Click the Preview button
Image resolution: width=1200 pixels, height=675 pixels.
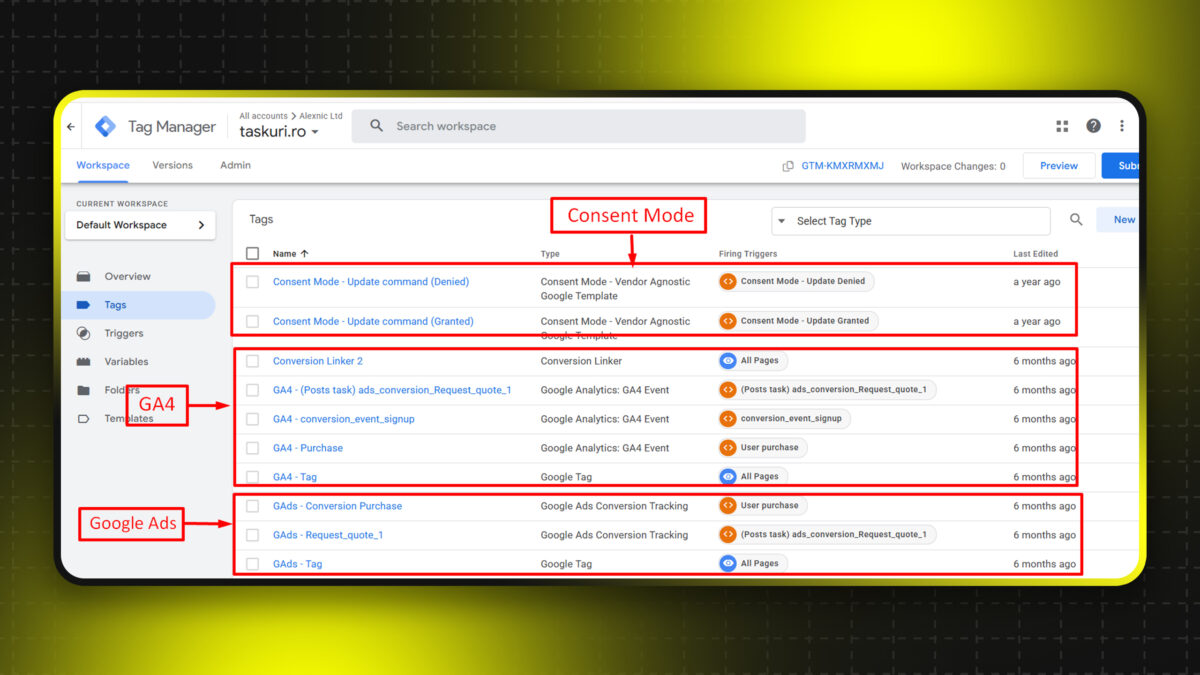[1058, 166]
